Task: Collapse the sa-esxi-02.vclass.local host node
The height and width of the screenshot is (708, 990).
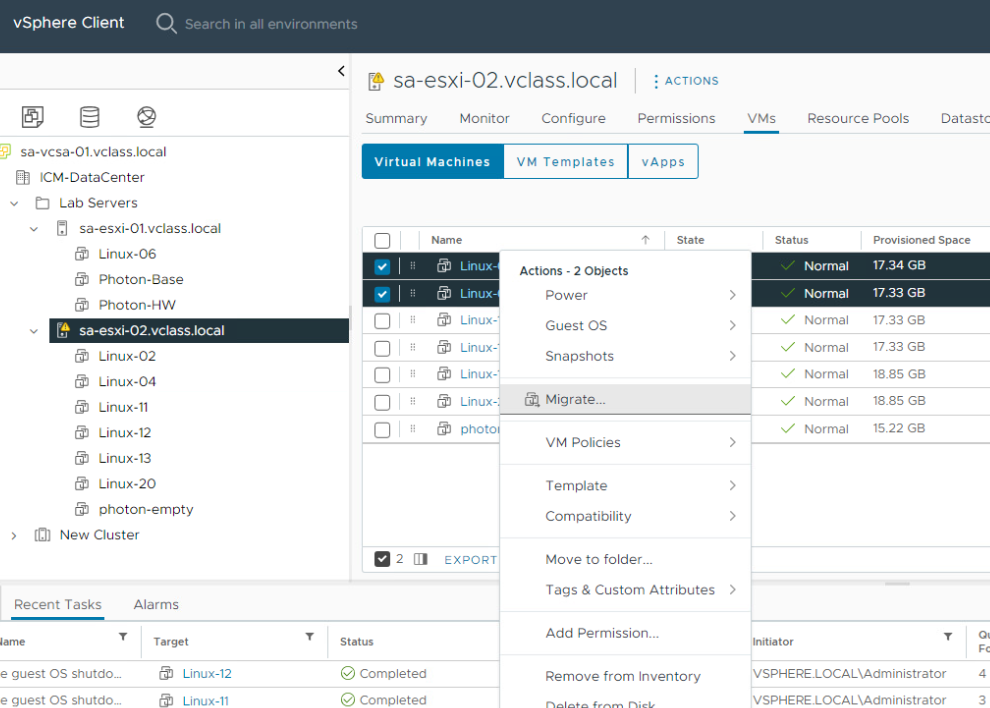Action: pos(33,331)
